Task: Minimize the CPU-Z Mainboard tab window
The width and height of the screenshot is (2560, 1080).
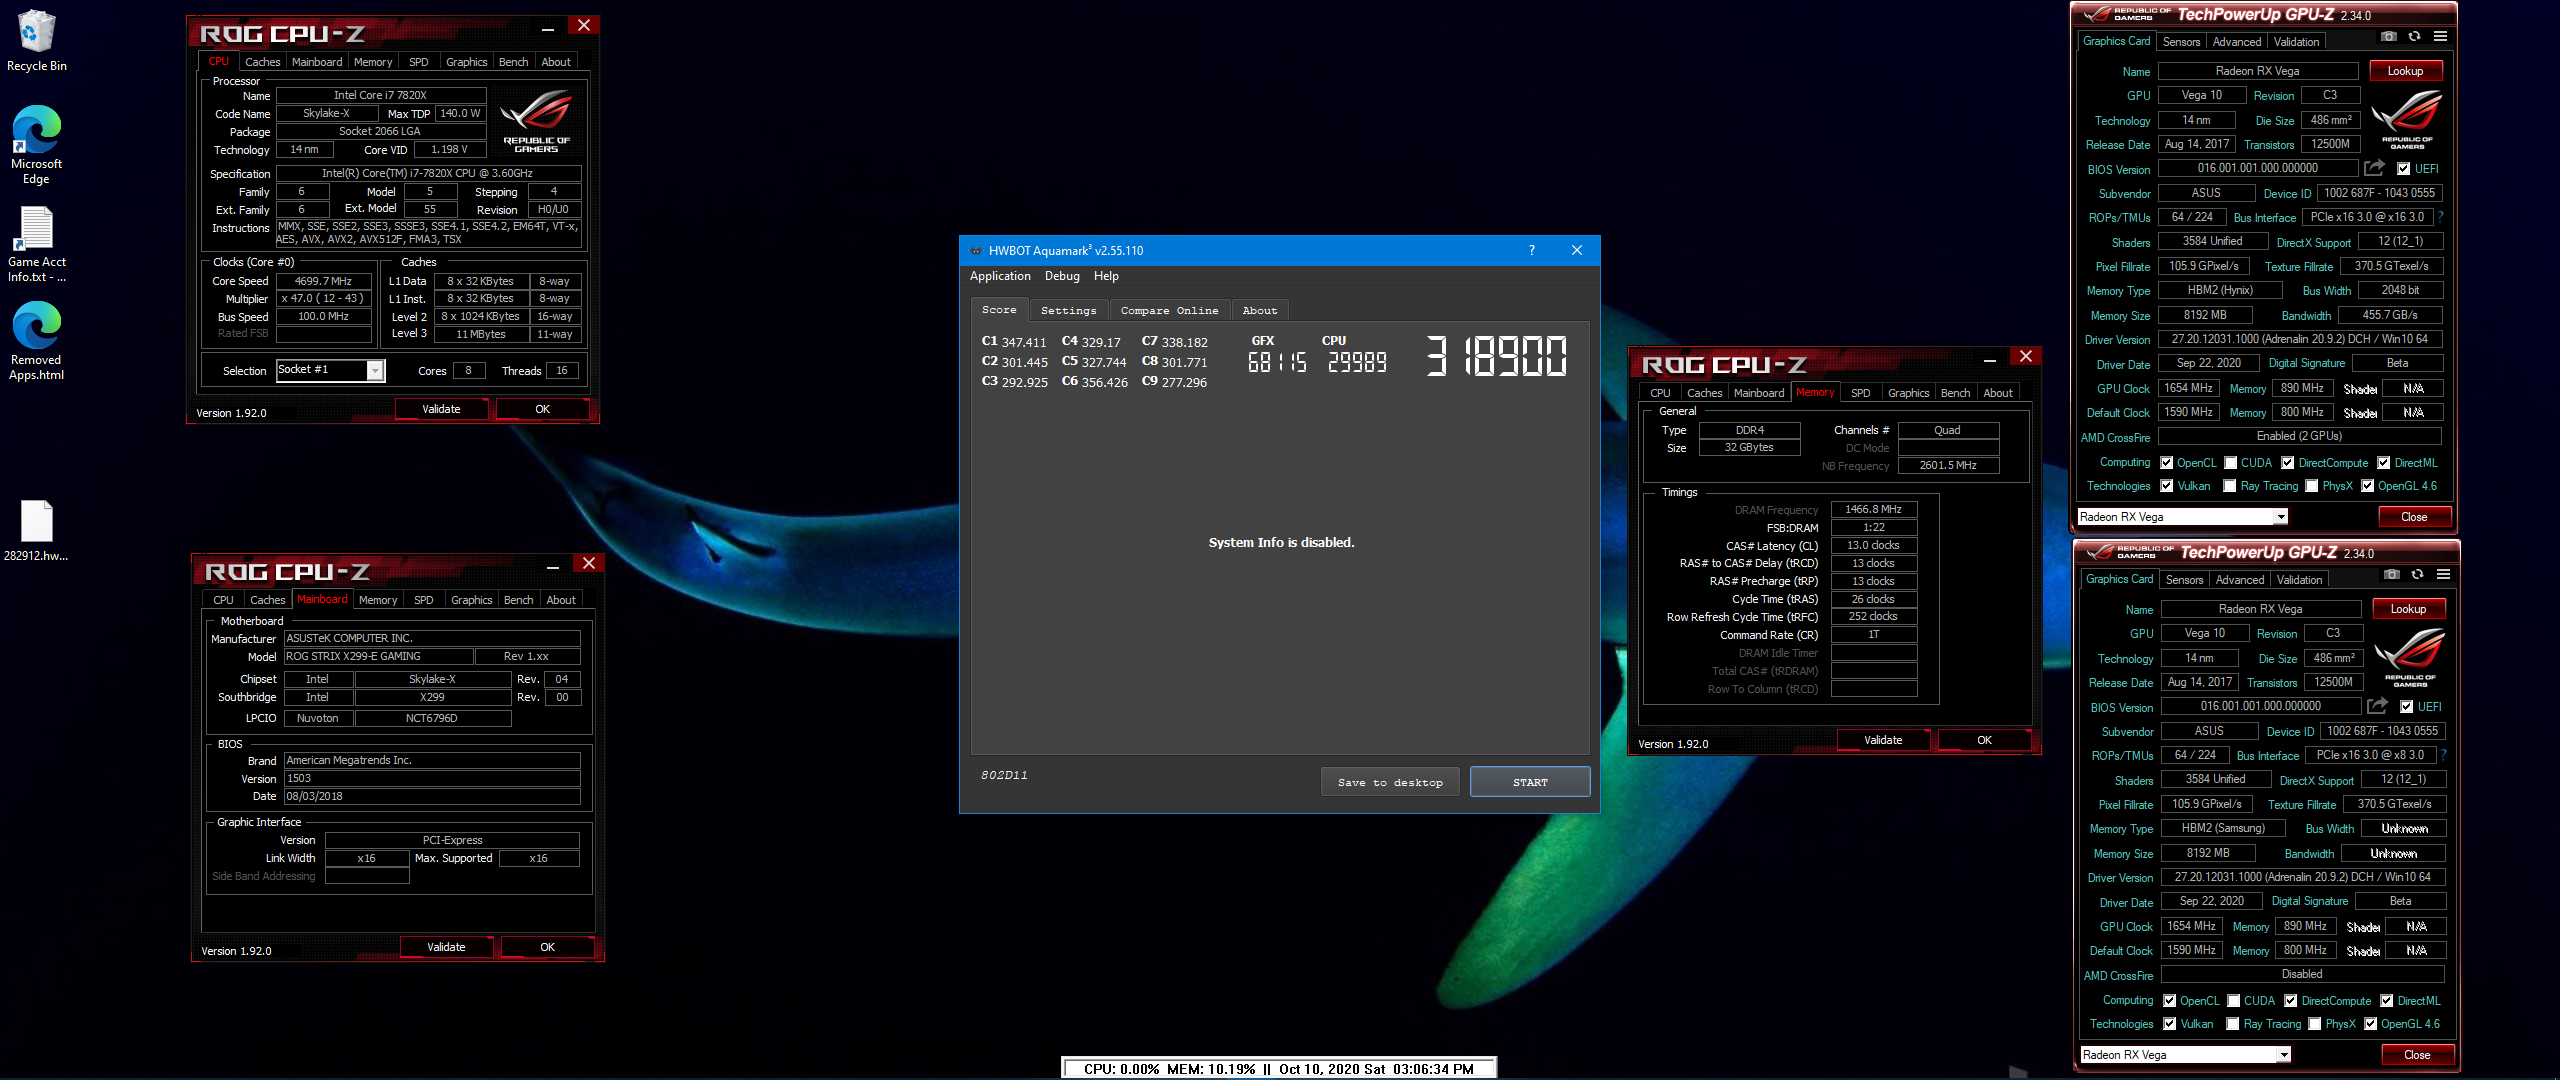Action: pos(552,566)
